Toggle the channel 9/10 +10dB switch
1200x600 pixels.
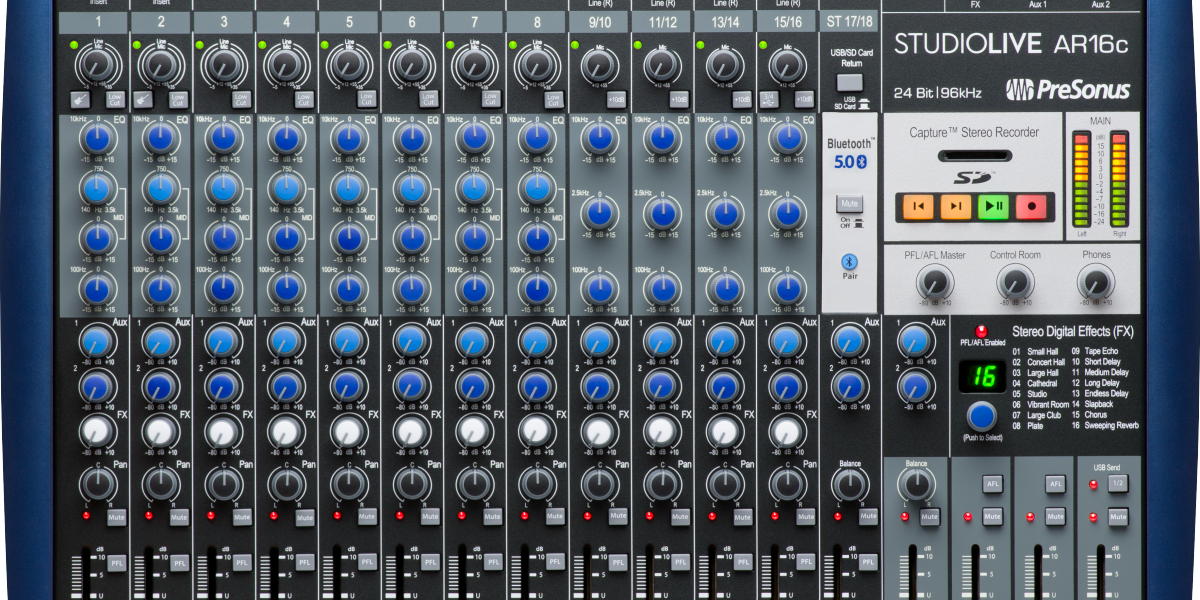click(x=617, y=99)
